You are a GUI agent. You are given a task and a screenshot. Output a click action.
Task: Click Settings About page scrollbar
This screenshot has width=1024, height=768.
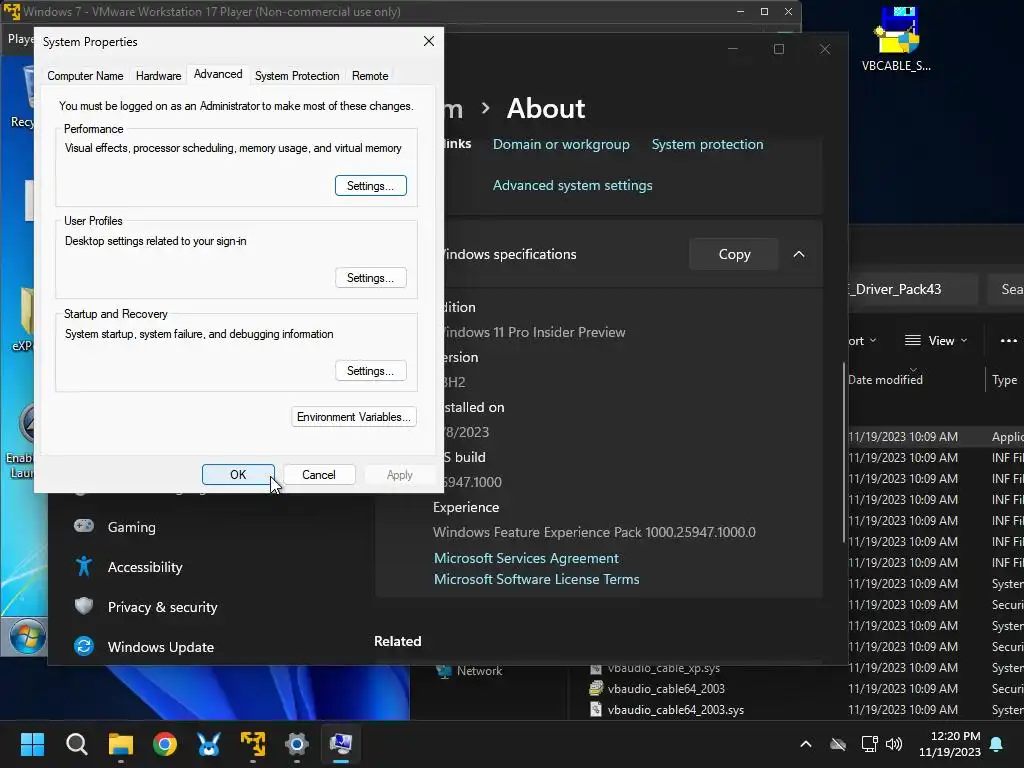click(844, 453)
